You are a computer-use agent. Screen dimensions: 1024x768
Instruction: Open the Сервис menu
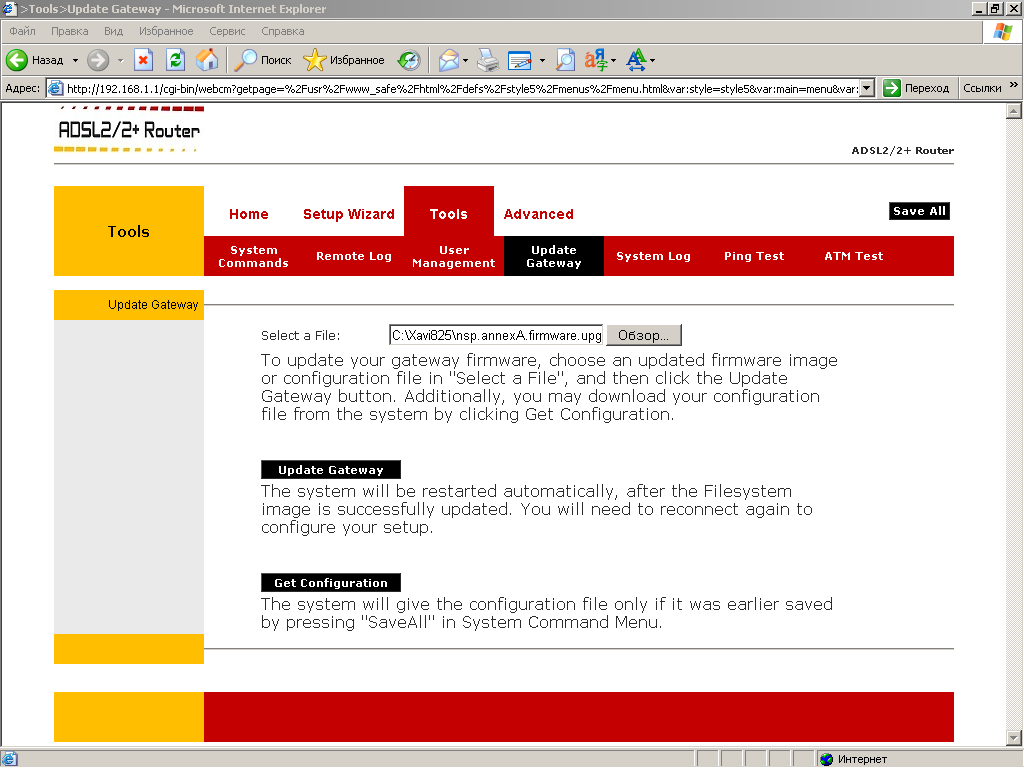tap(227, 31)
